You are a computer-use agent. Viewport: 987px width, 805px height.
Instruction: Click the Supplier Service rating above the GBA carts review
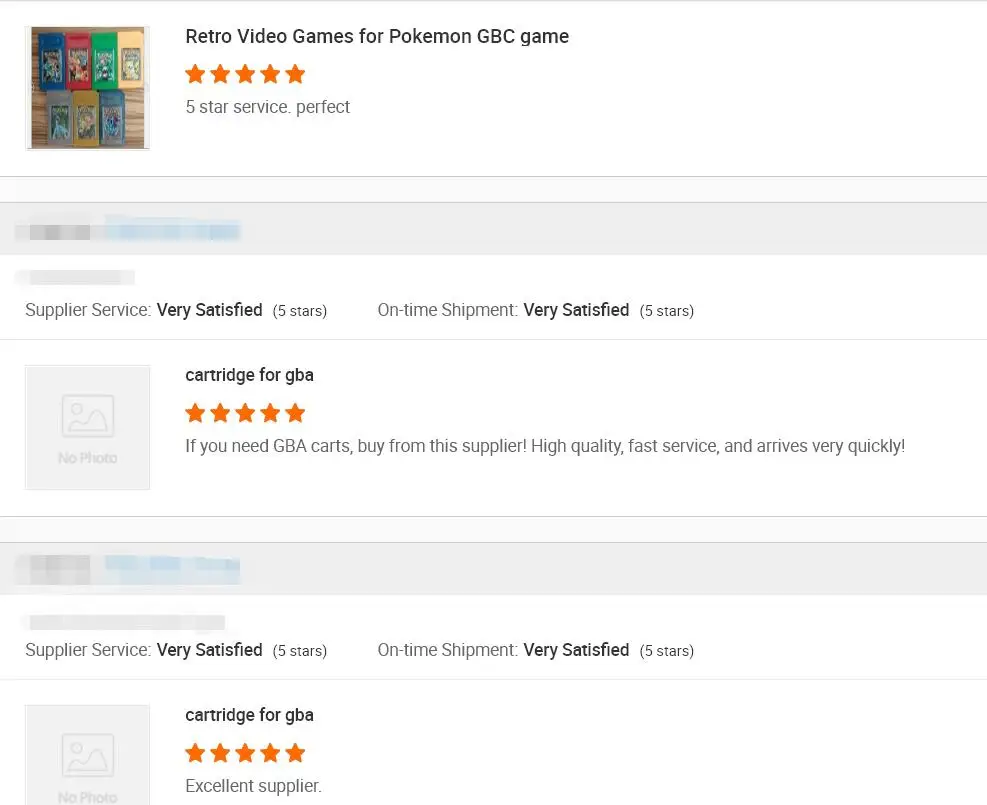[x=209, y=310]
